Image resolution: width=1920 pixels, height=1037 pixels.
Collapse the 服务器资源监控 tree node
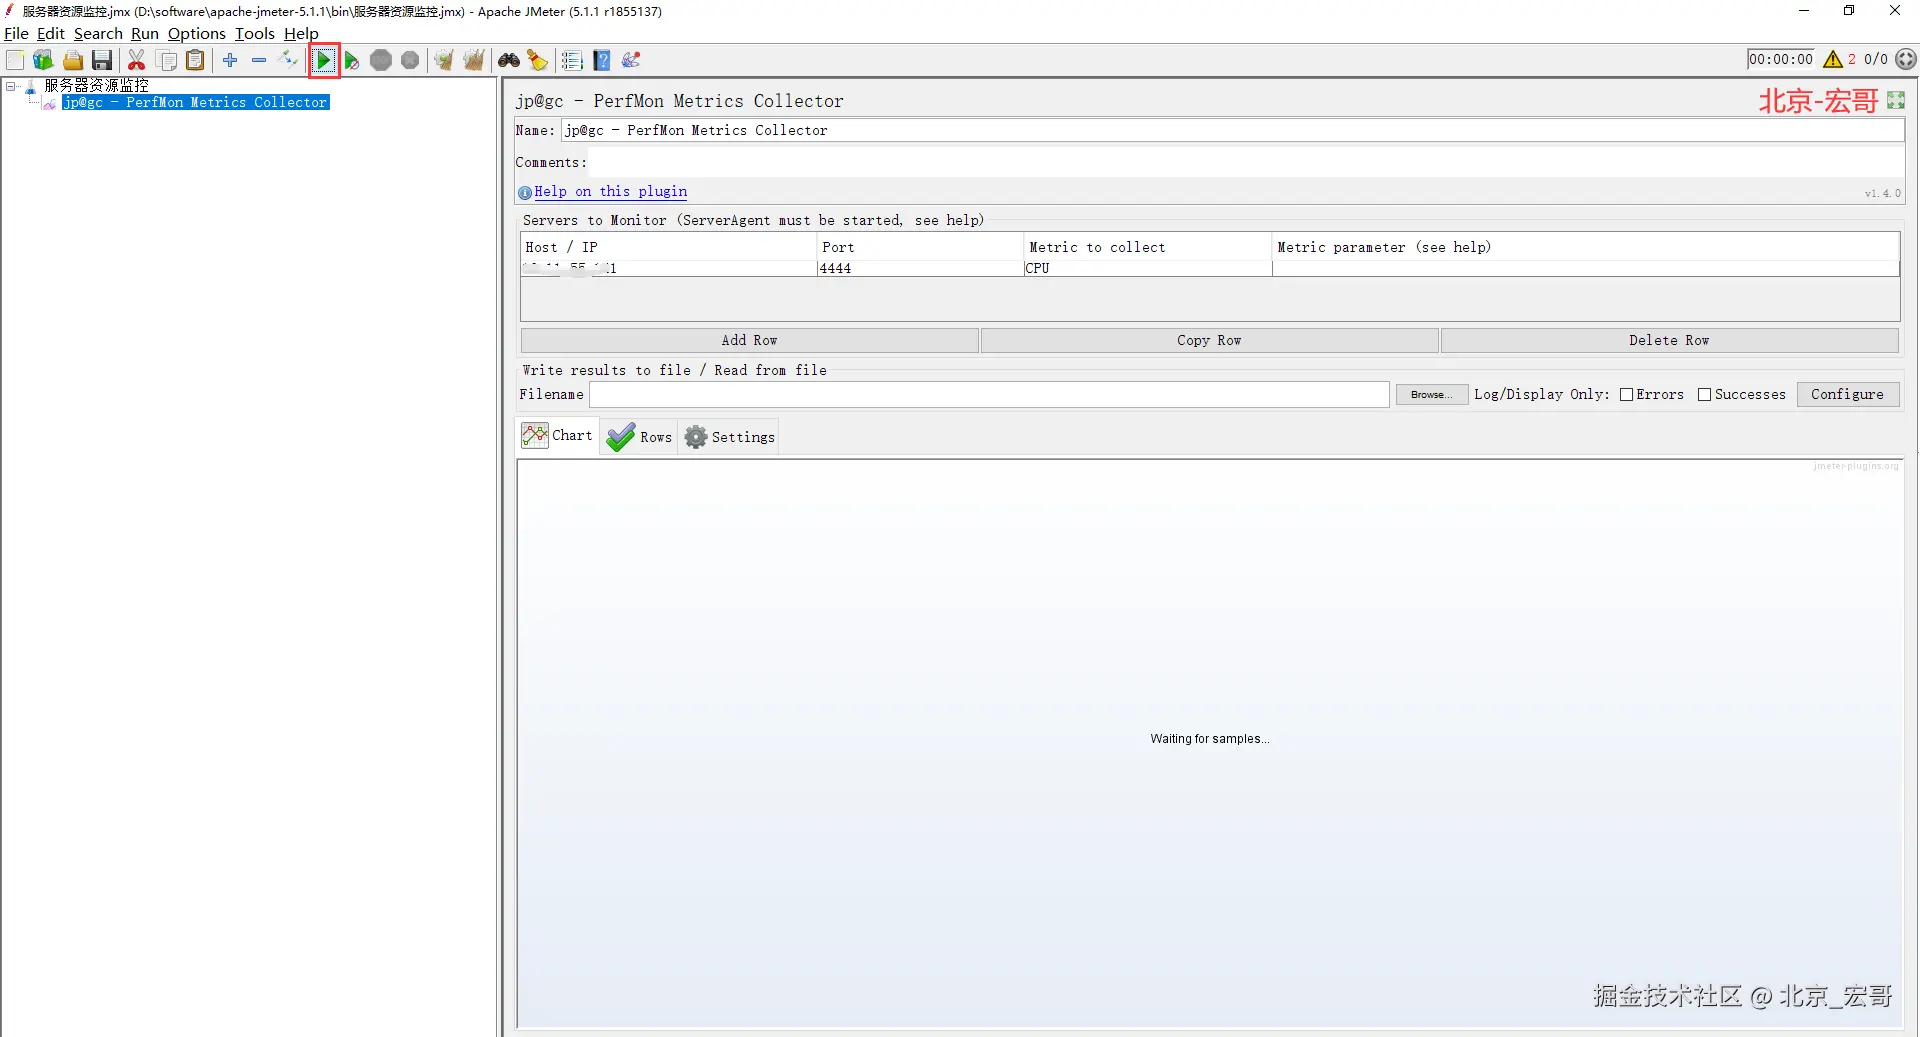pos(11,86)
